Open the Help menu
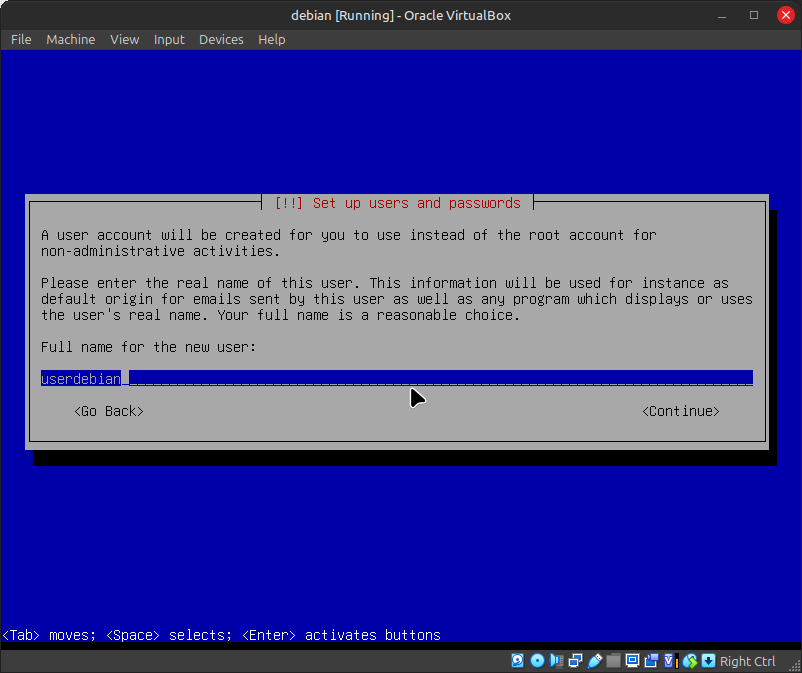The image size is (802, 673). pyautogui.click(x=272, y=39)
